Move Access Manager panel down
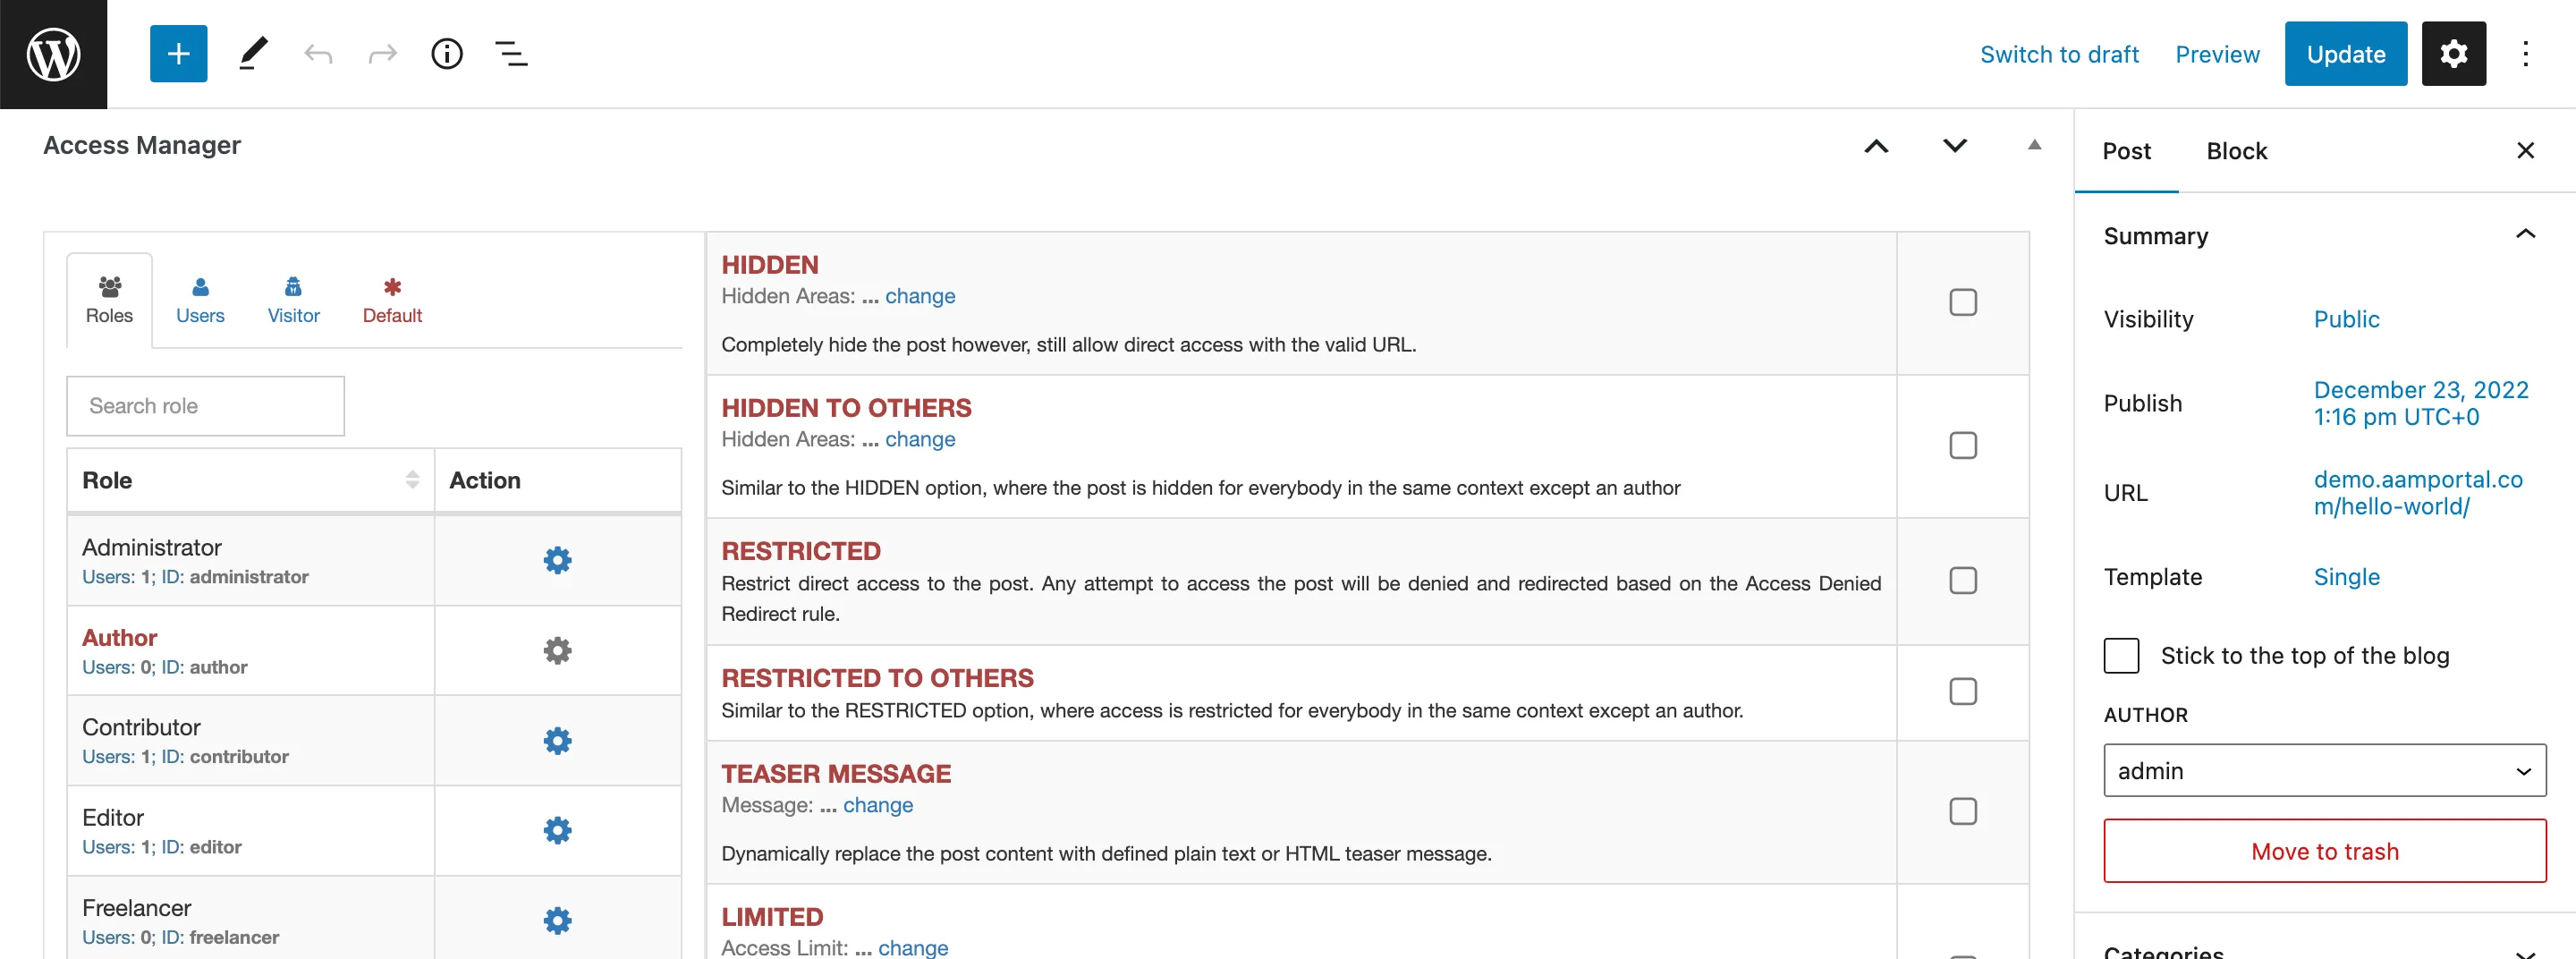The image size is (2576, 959). 1955,146
